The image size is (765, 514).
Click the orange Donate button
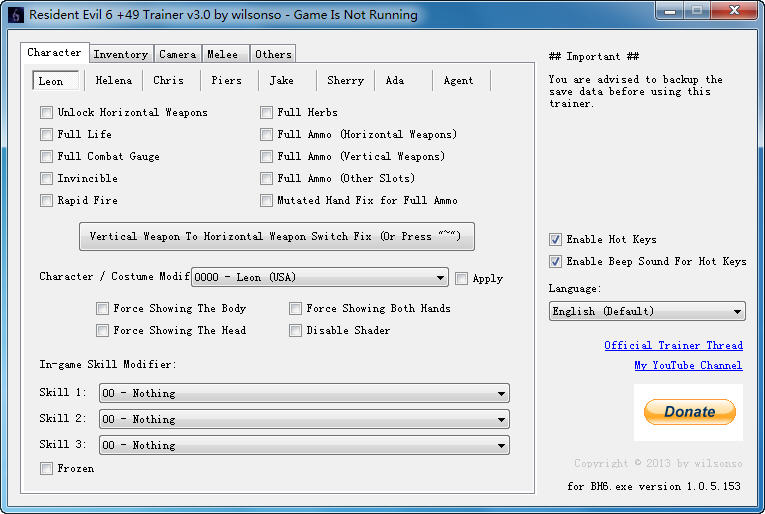pos(689,412)
